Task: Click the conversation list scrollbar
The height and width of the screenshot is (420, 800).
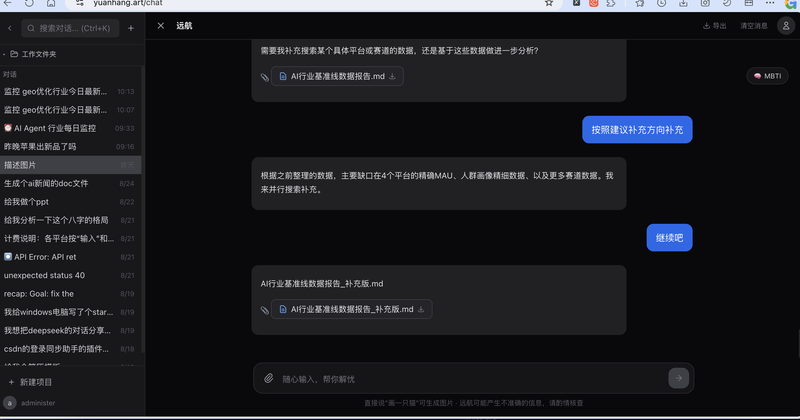Action: [x=143, y=209]
